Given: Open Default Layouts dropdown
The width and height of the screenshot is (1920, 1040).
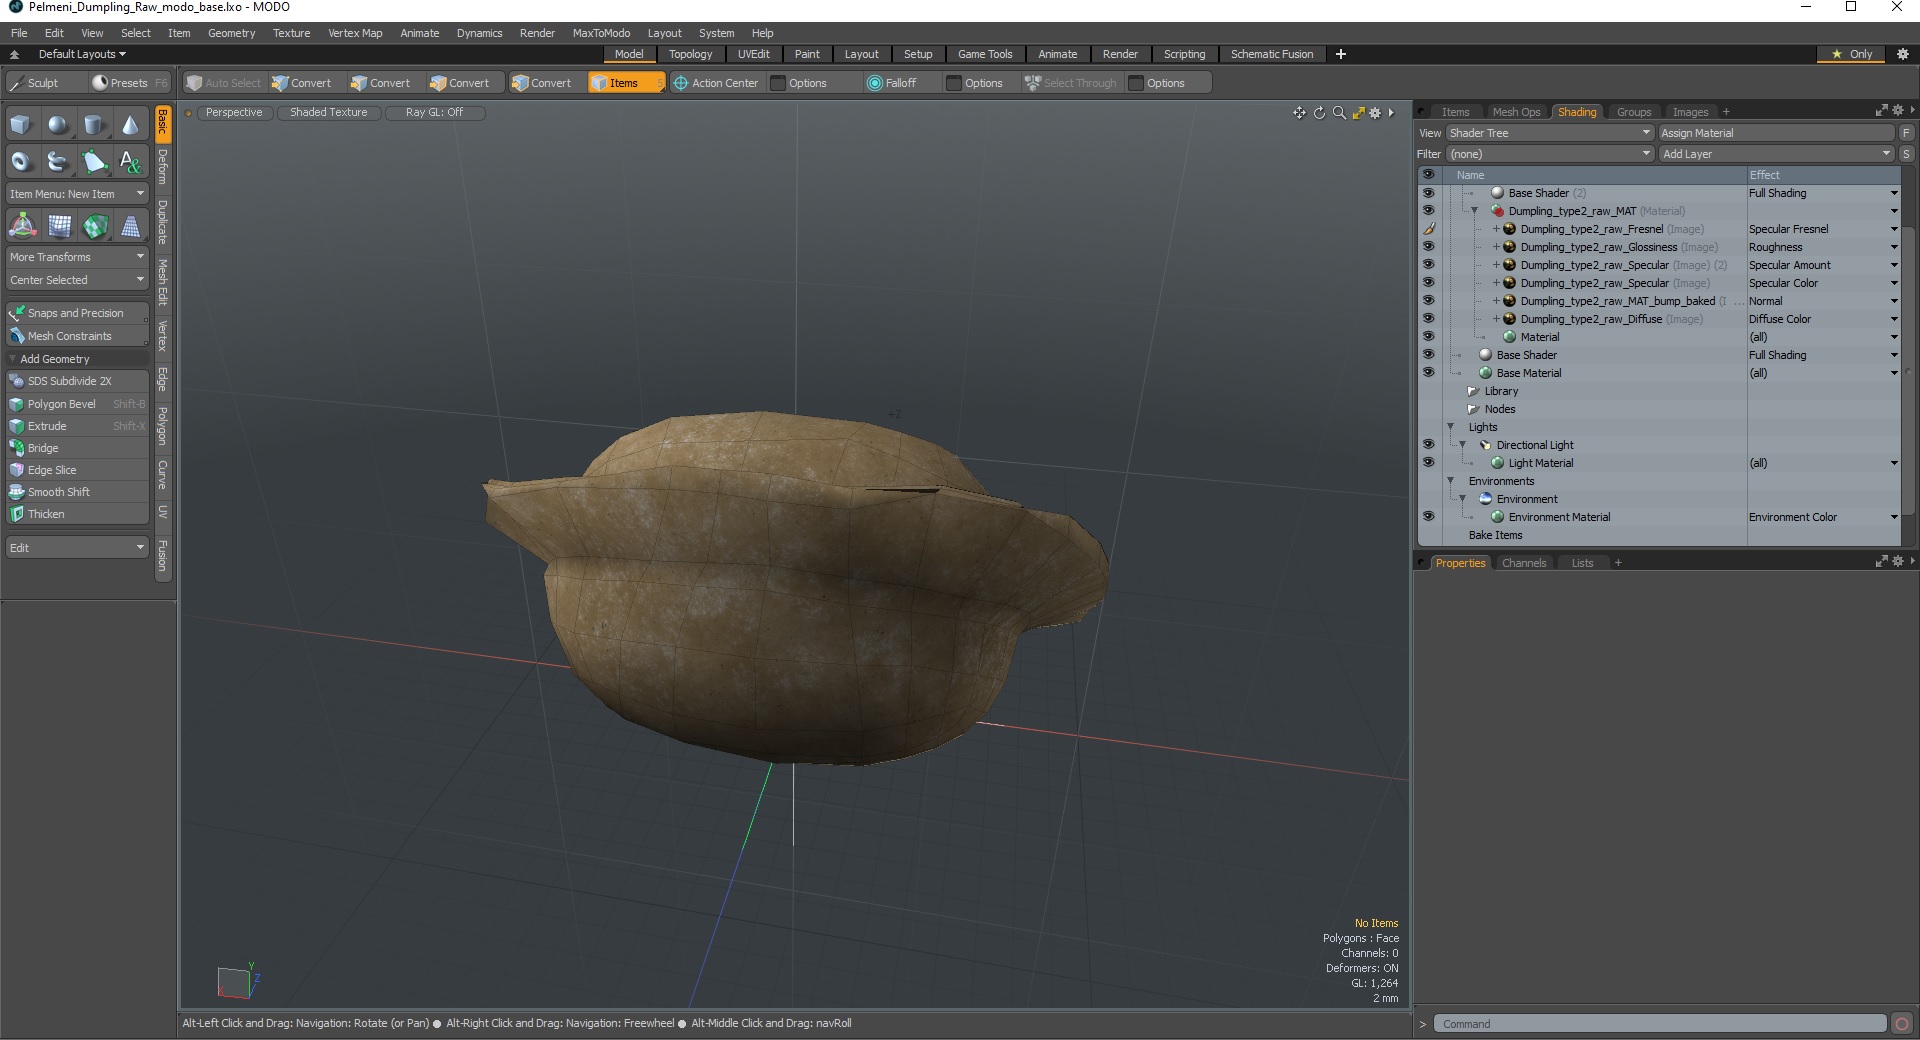Looking at the screenshot, I should (x=82, y=54).
